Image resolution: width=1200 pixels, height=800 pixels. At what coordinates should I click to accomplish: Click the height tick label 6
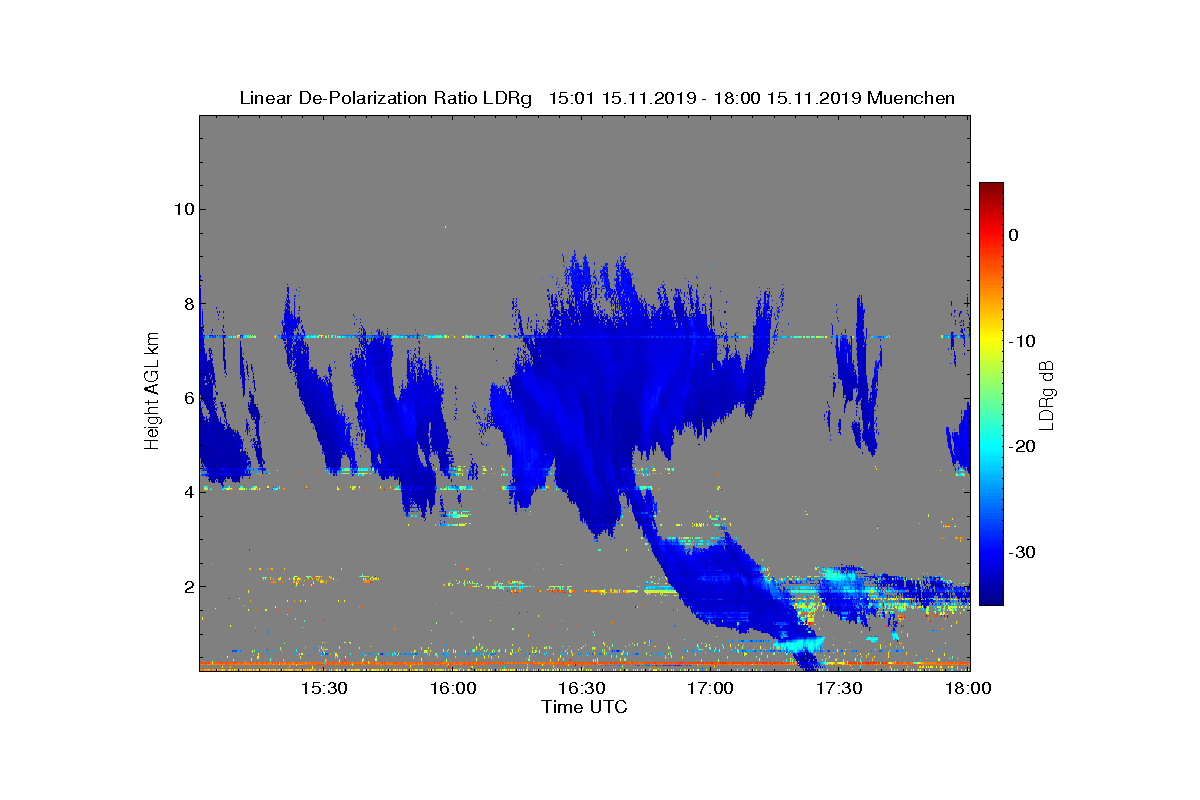188,398
